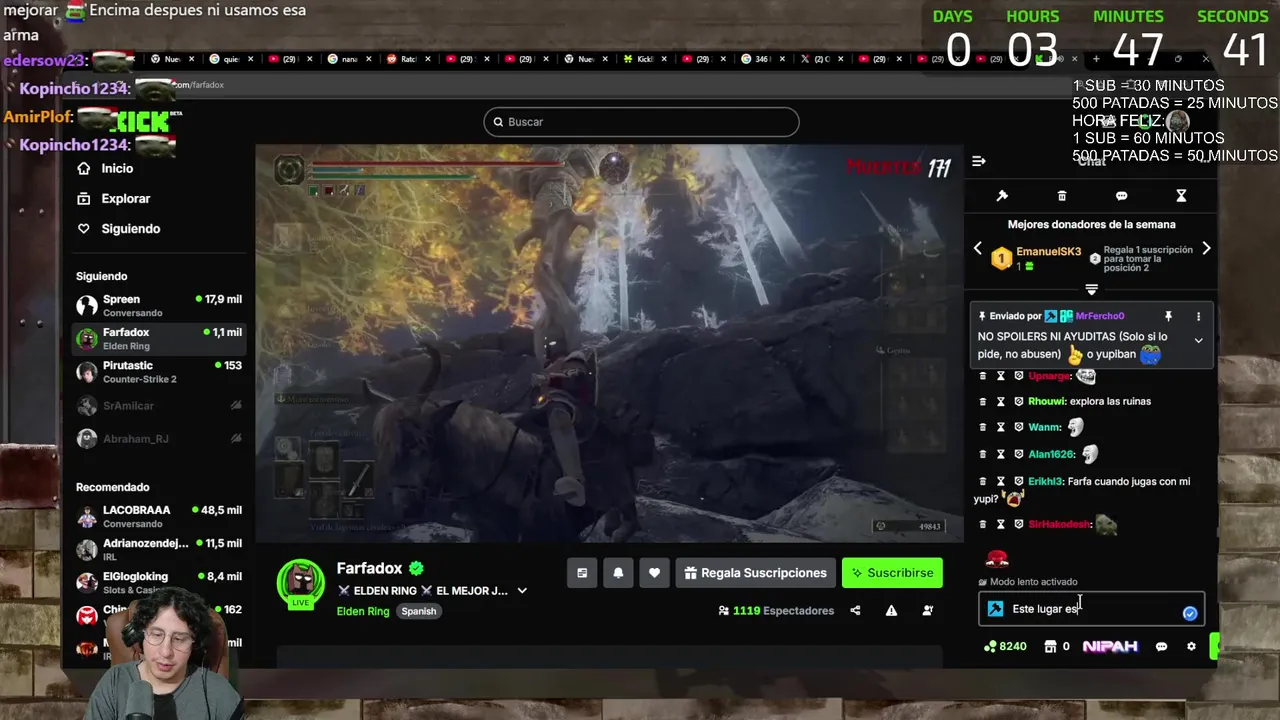Click Spanish language tag
The height and width of the screenshot is (720, 1280).
tap(419, 611)
